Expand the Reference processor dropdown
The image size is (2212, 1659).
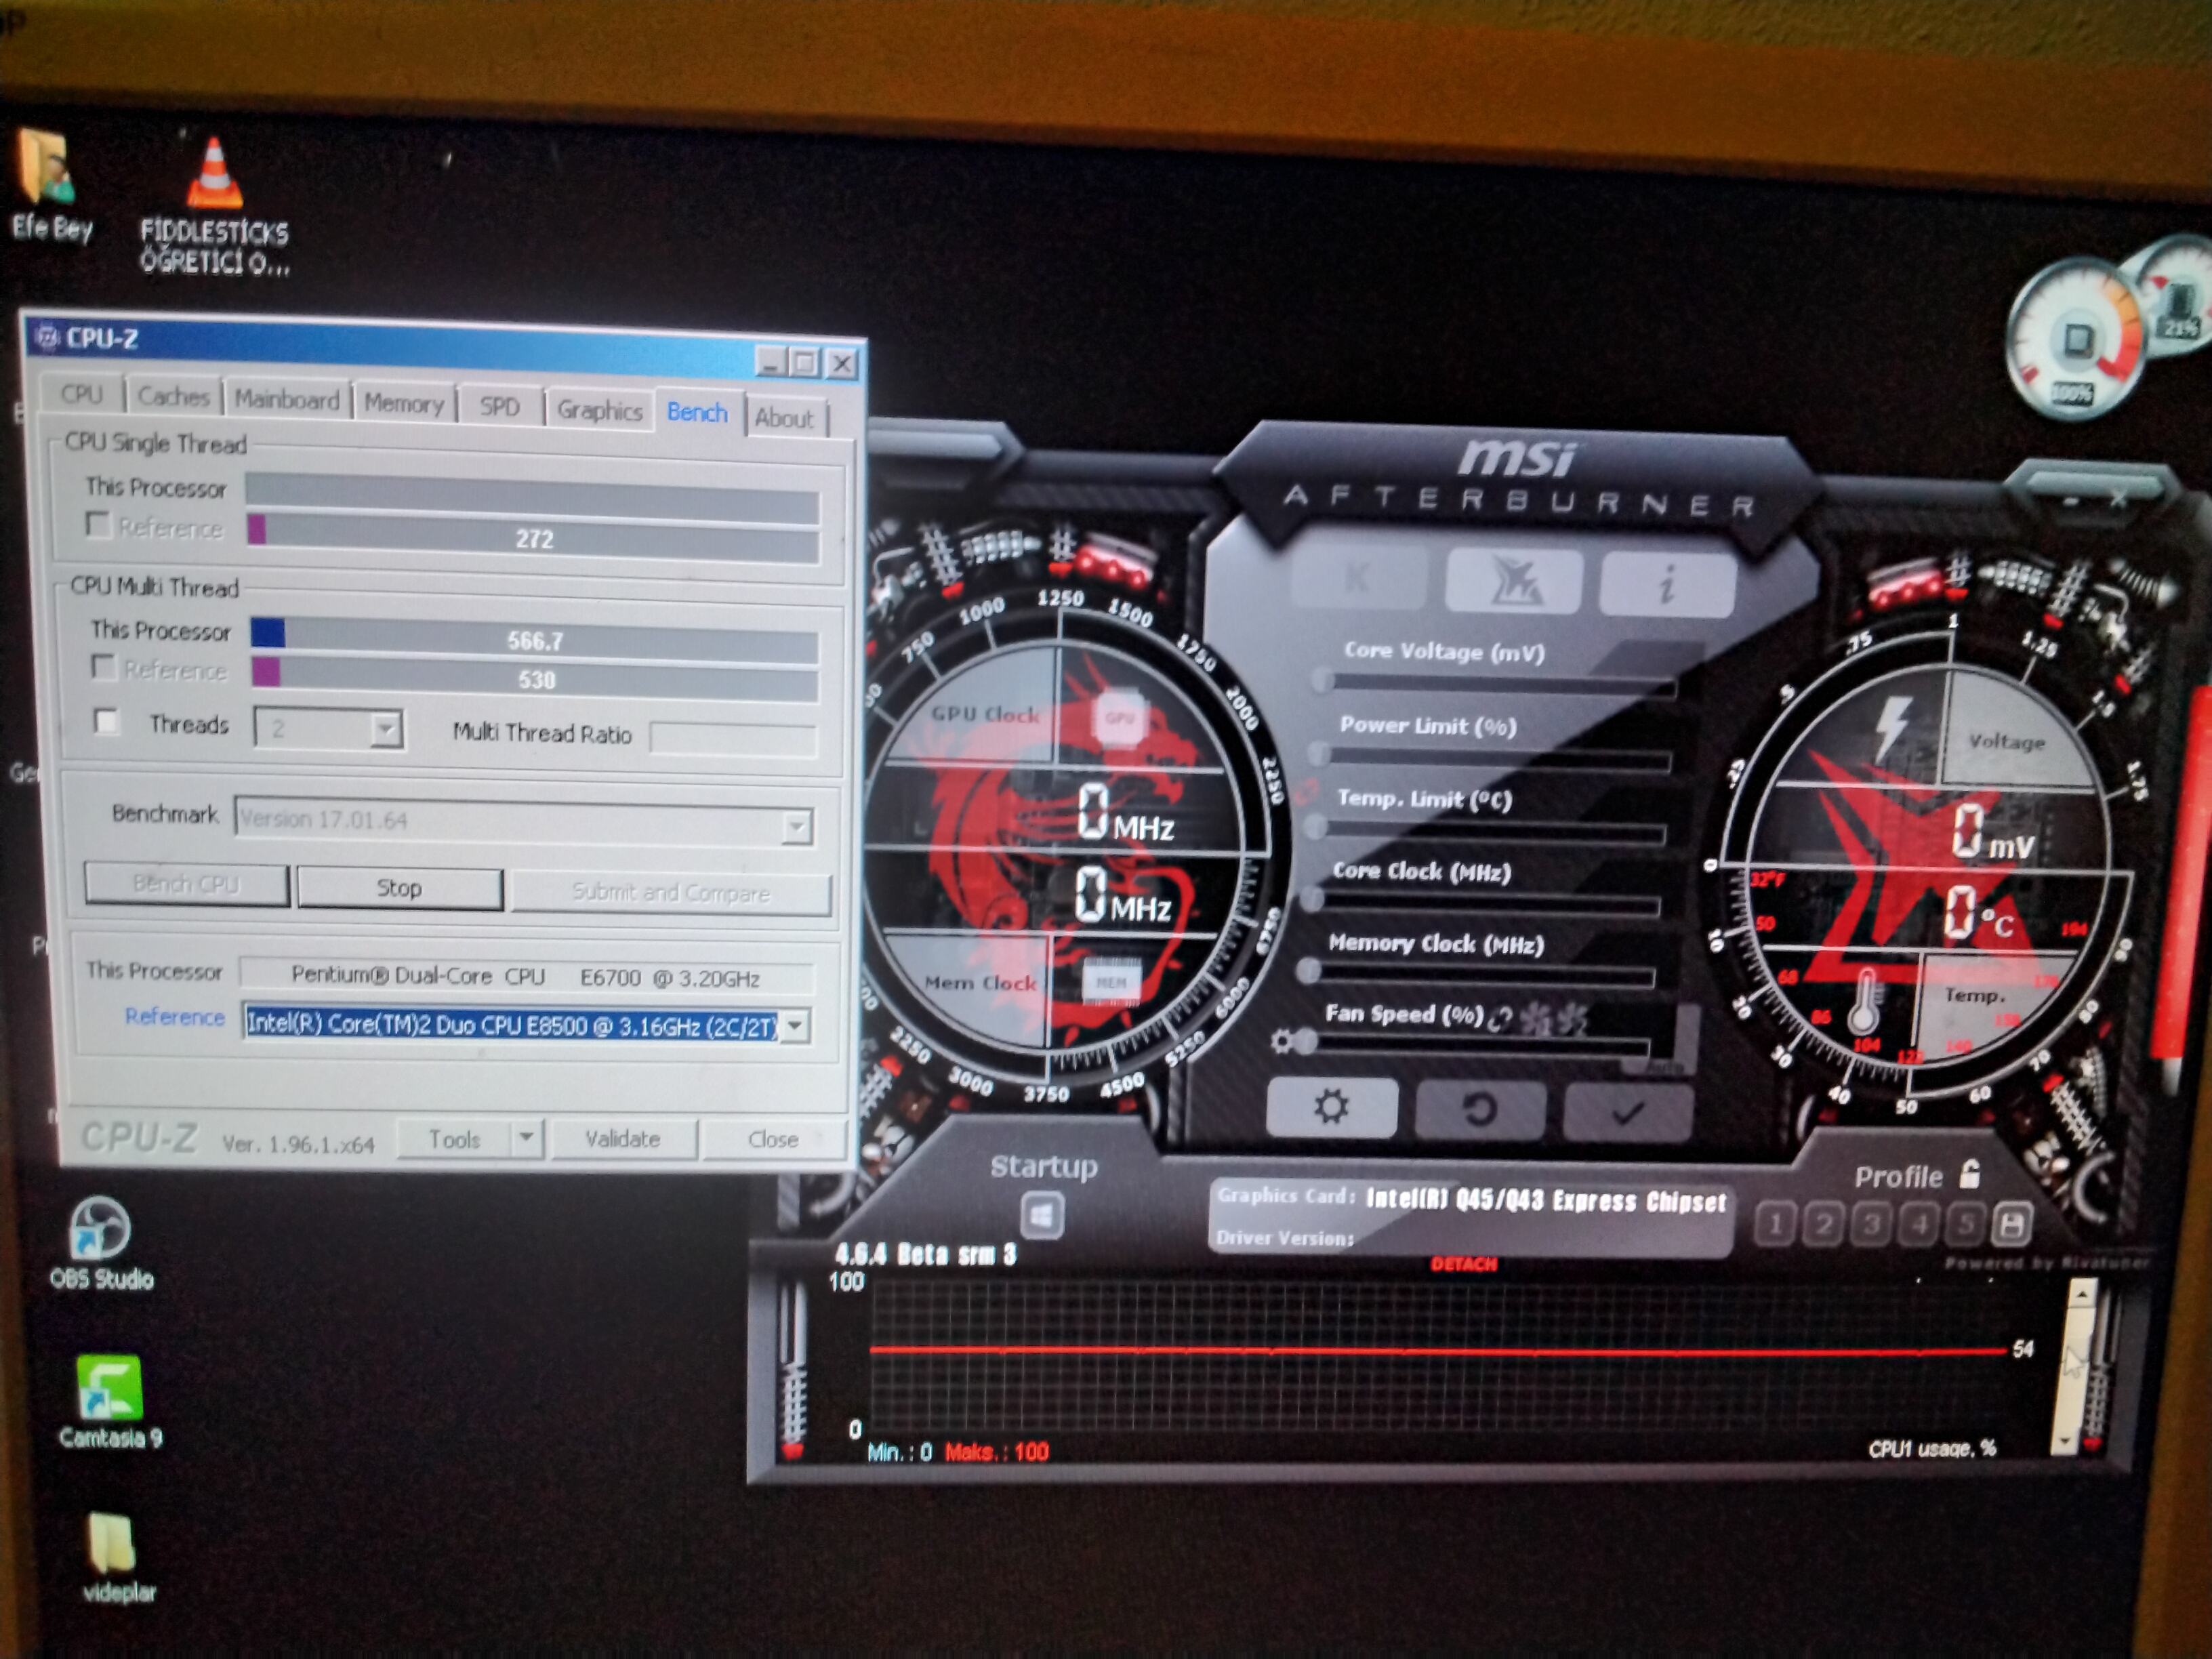tap(795, 1025)
